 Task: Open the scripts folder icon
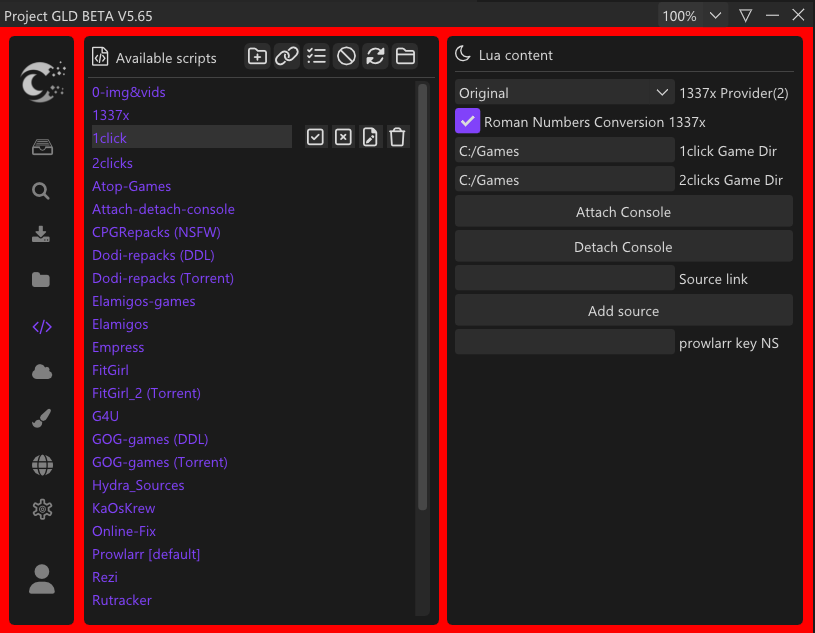point(405,56)
